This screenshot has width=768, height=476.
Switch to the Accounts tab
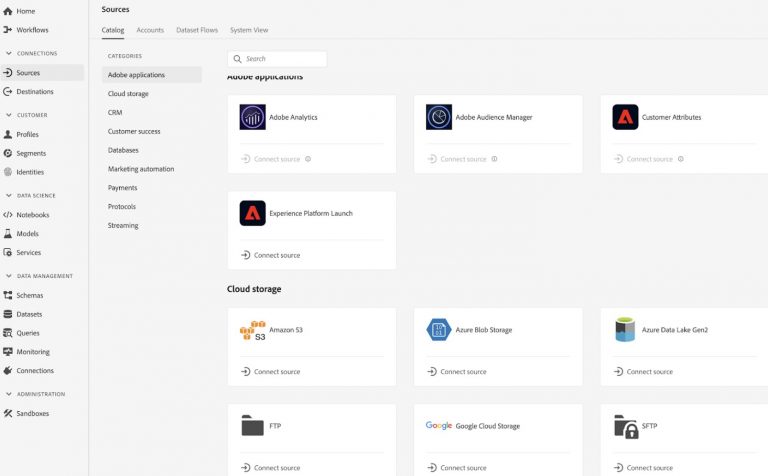click(150, 30)
